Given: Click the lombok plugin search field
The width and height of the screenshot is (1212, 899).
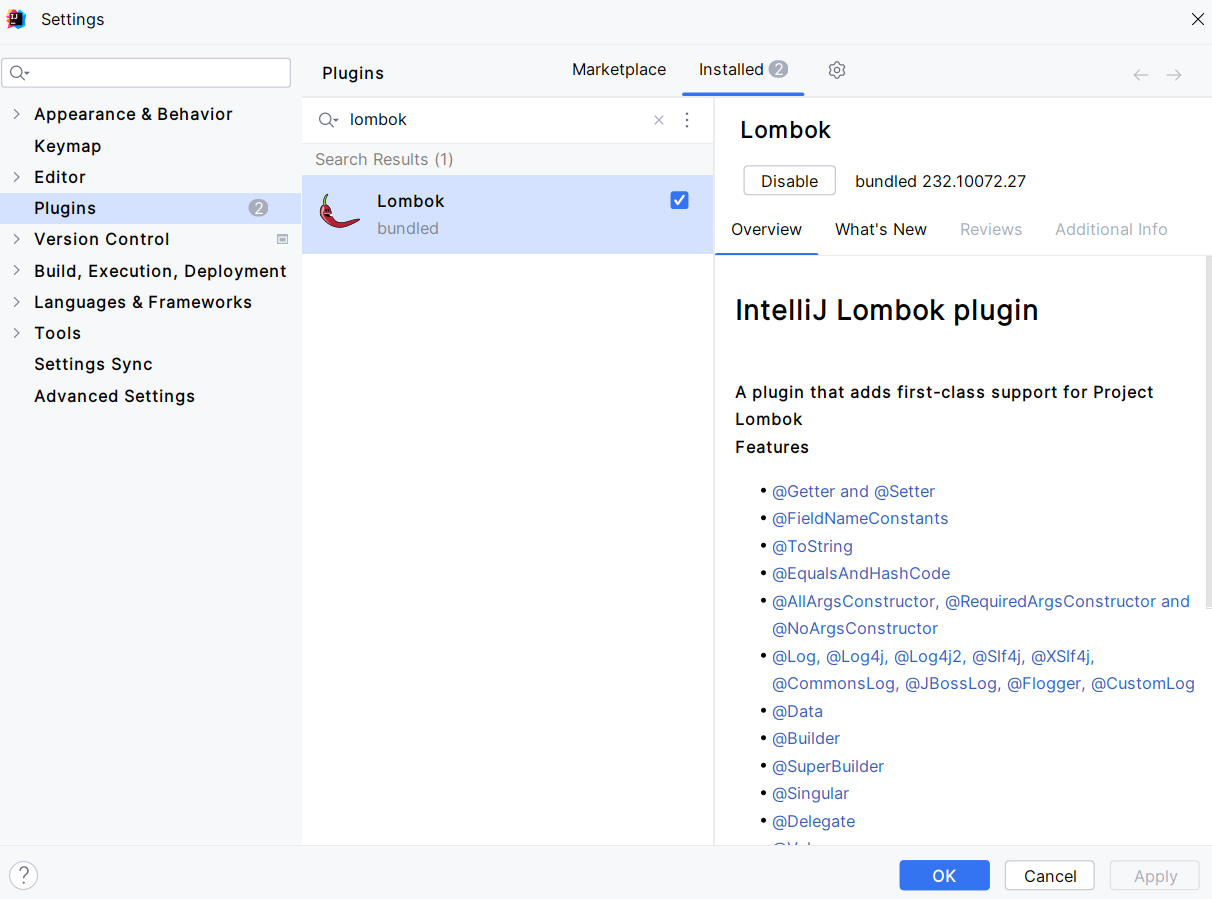Looking at the screenshot, I should [497, 120].
